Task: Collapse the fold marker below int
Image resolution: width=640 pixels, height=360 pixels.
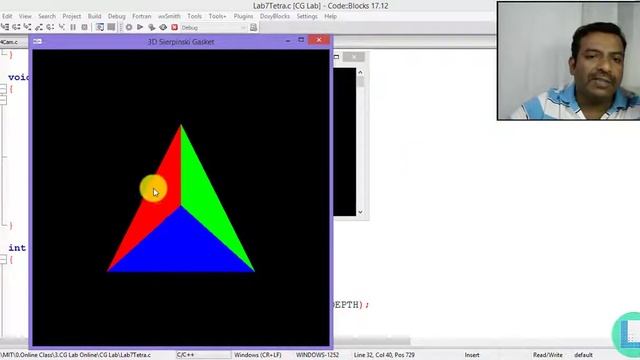Action: (x=3, y=259)
